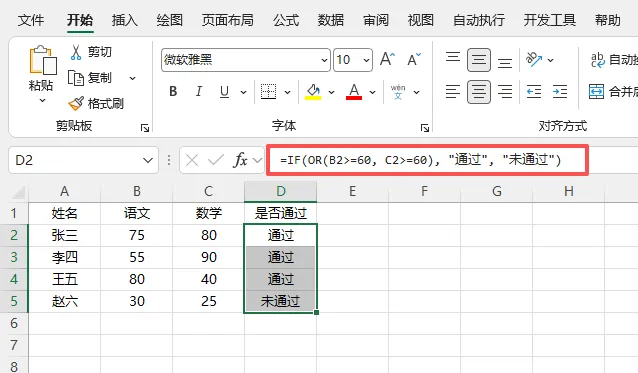638x373 pixels.
Task: Decrease font size with the smaller A icon
Action: tap(414, 59)
